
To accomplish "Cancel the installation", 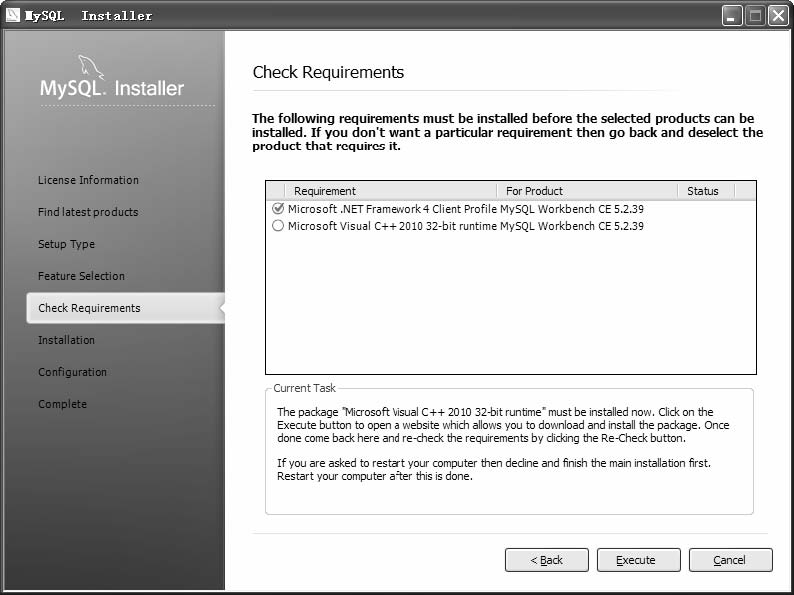I will tap(731, 560).
